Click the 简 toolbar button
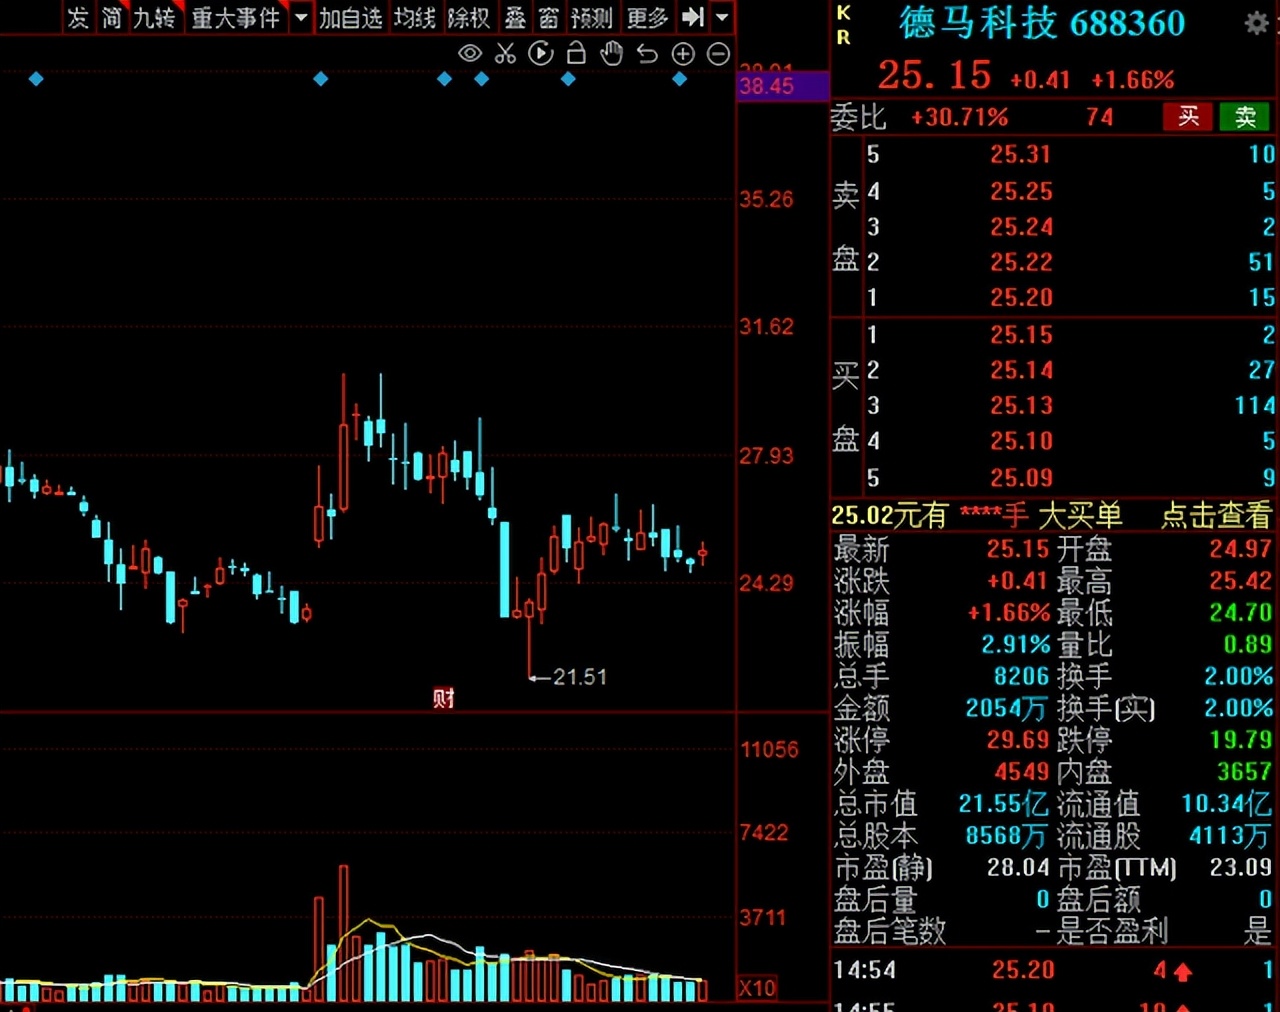This screenshot has width=1280, height=1012. pos(111,17)
